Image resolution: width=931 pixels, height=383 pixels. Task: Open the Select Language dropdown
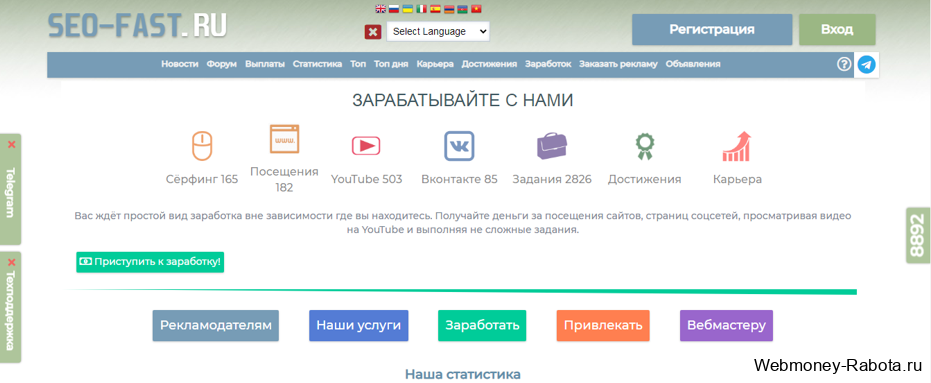pyautogui.click(x=438, y=31)
